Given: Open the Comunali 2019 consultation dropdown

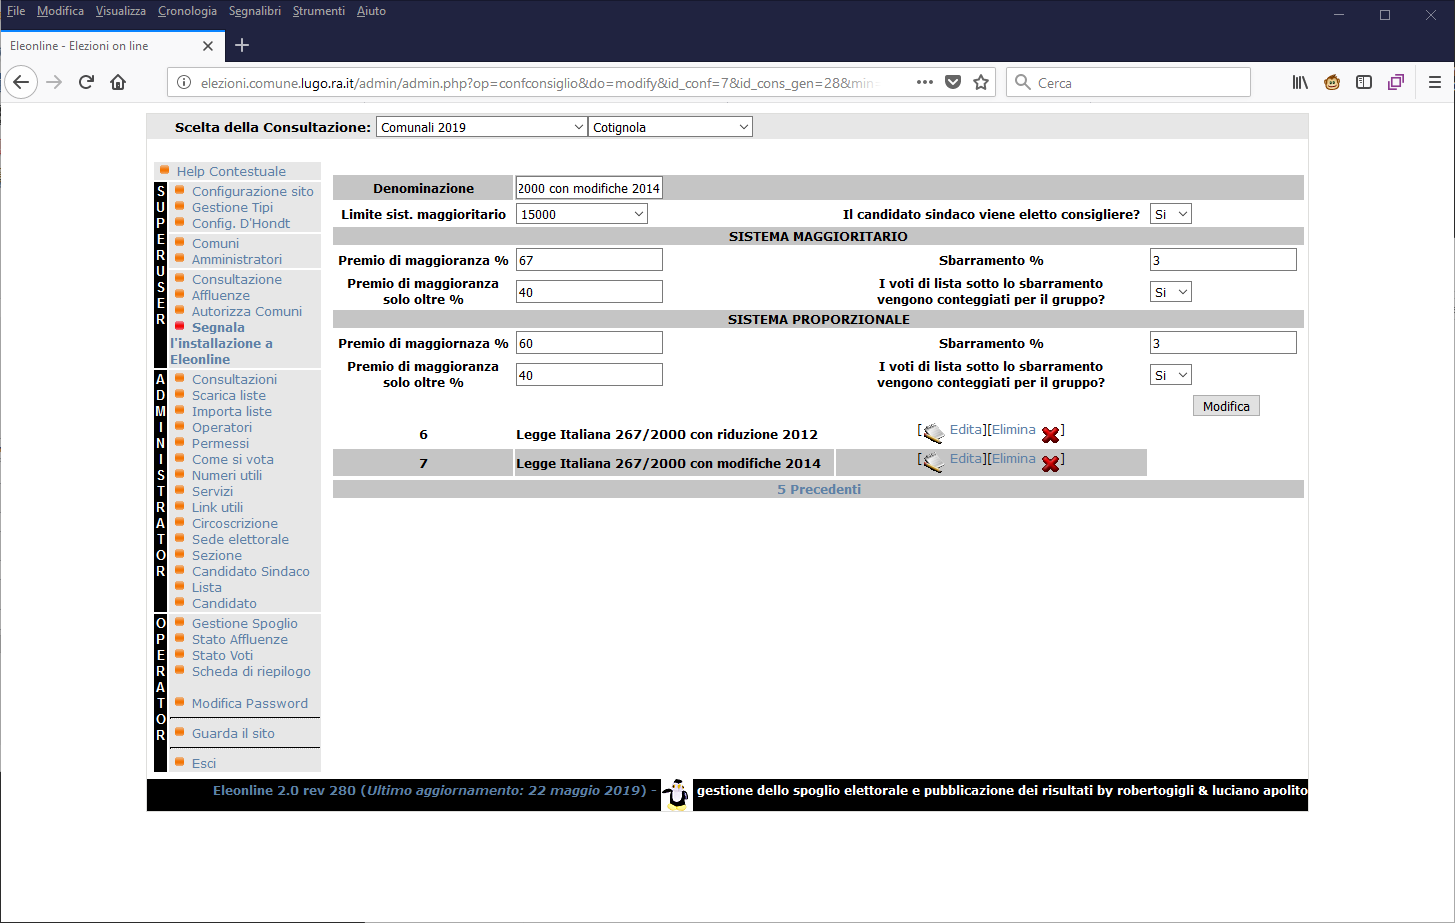Looking at the screenshot, I should click(481, 127).
